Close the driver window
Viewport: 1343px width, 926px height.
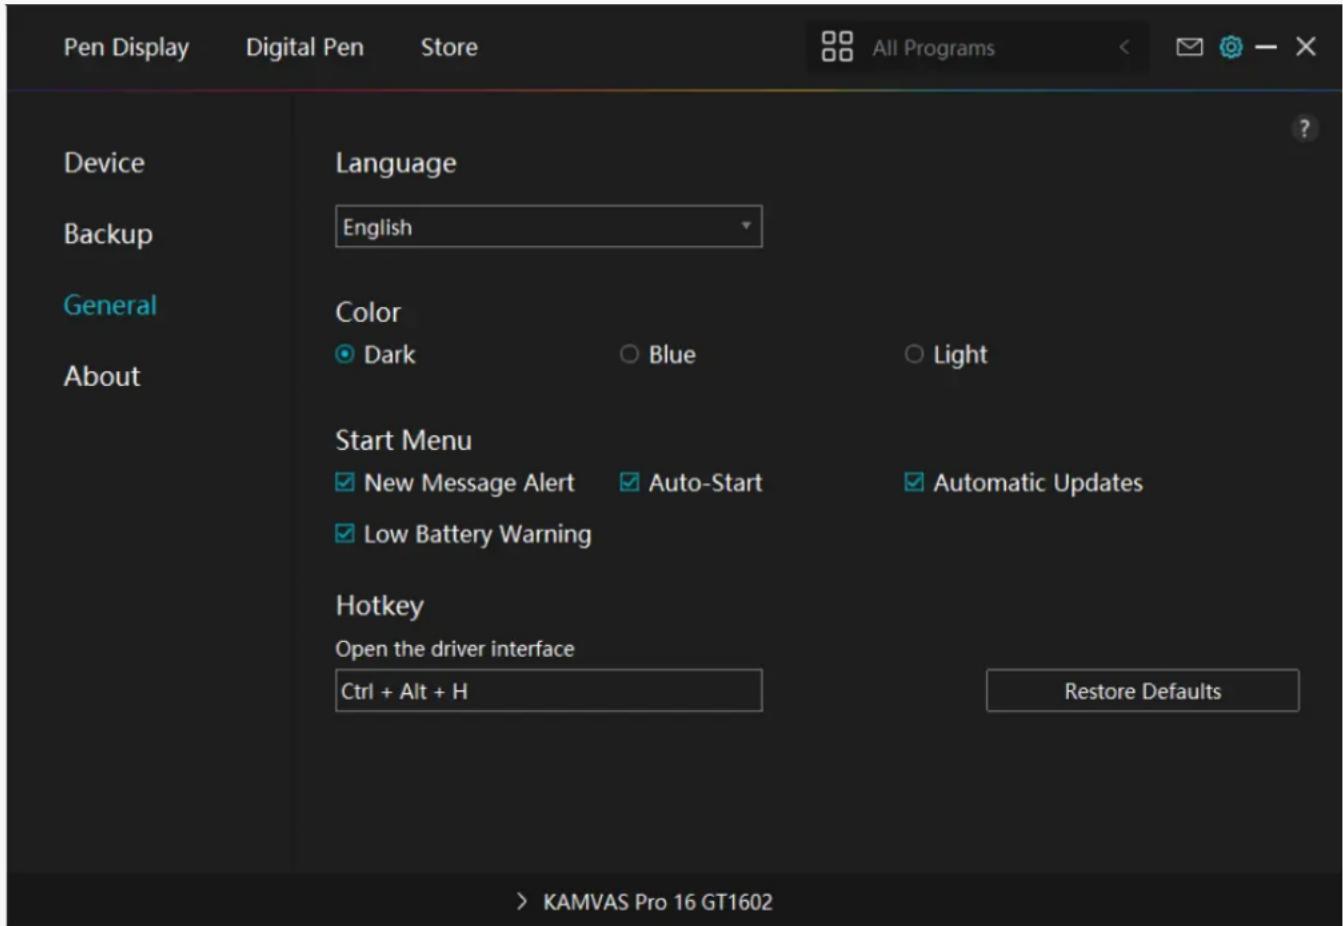(x=1305, y=46)
